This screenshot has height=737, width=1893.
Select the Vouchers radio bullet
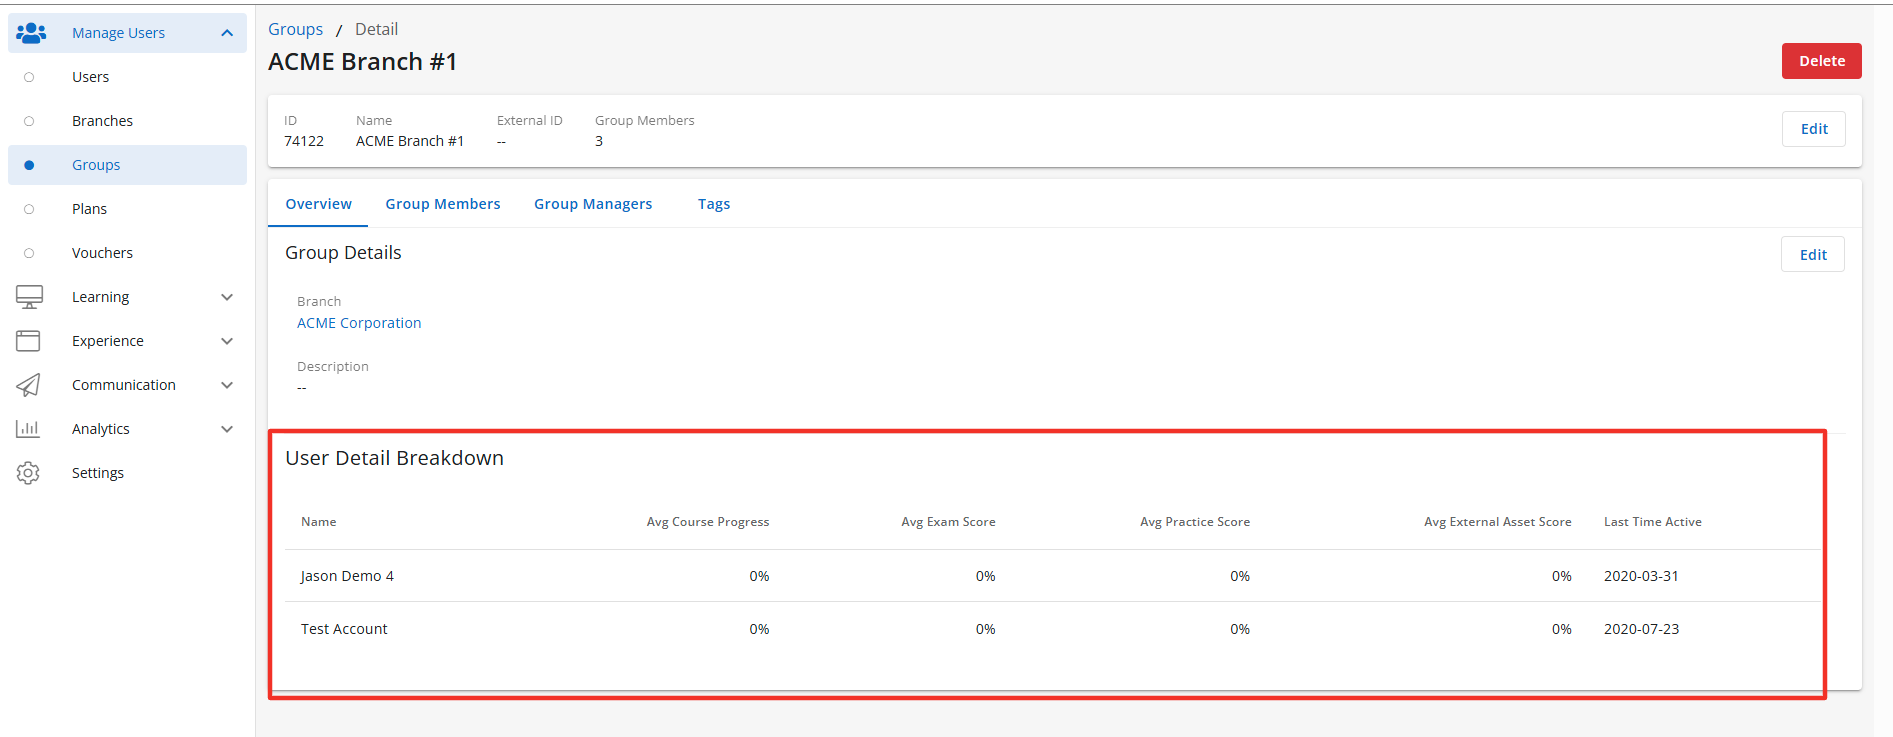click(29, 253)
